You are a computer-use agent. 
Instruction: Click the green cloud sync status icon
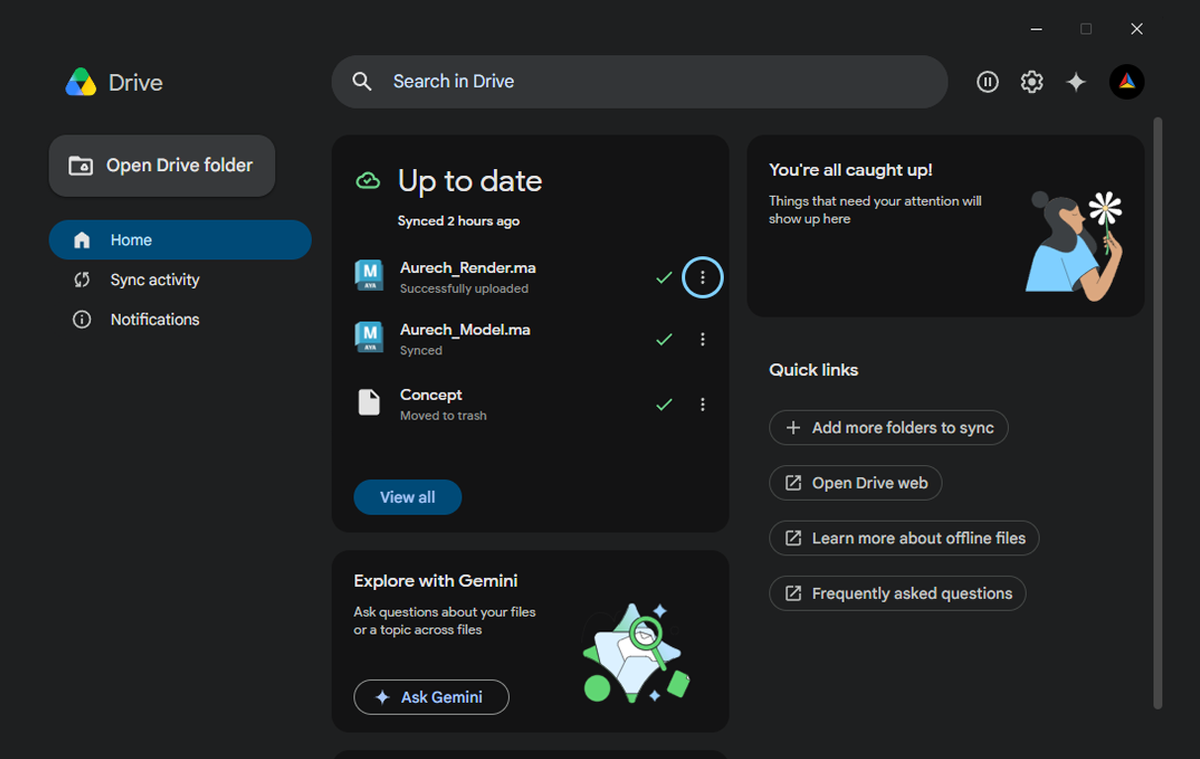pos(368,181)
